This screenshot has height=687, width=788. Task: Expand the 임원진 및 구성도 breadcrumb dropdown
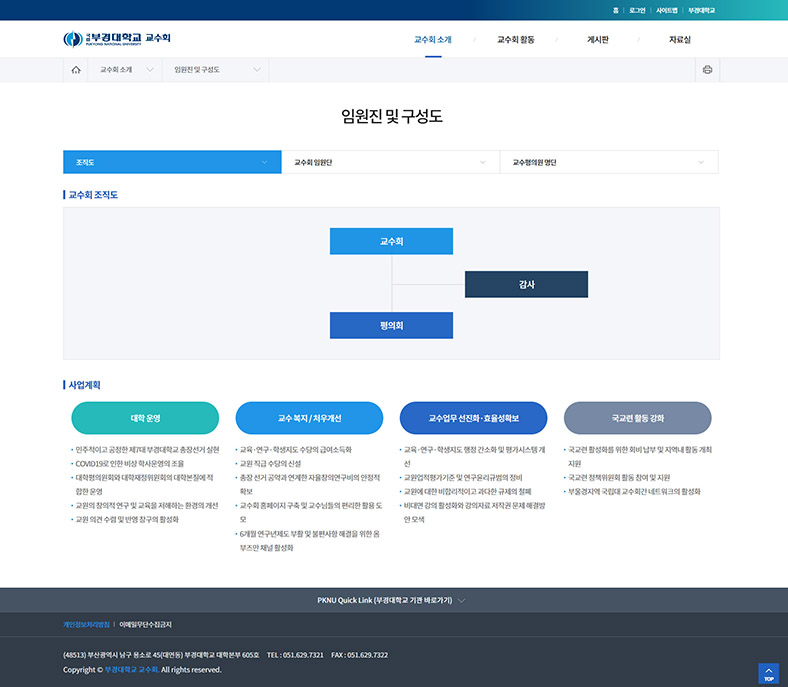pos(216,70)
